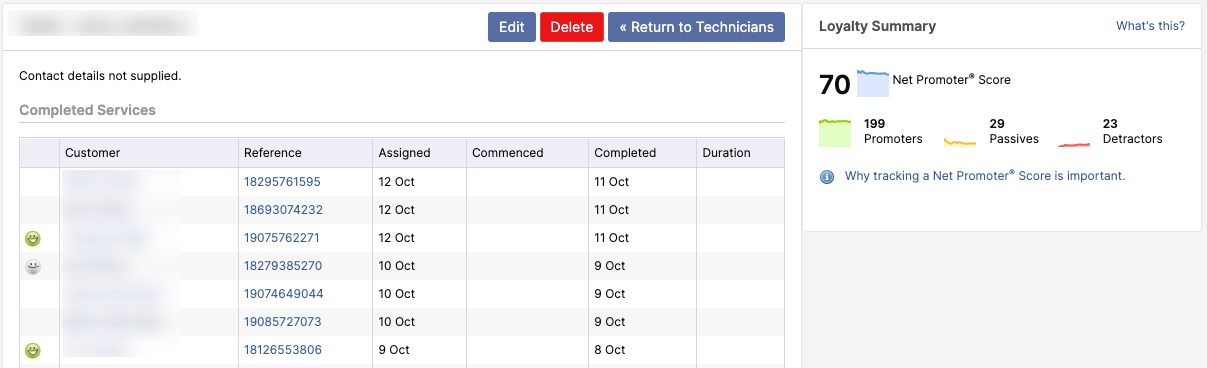Click the Customer column header

coord(92,153)
